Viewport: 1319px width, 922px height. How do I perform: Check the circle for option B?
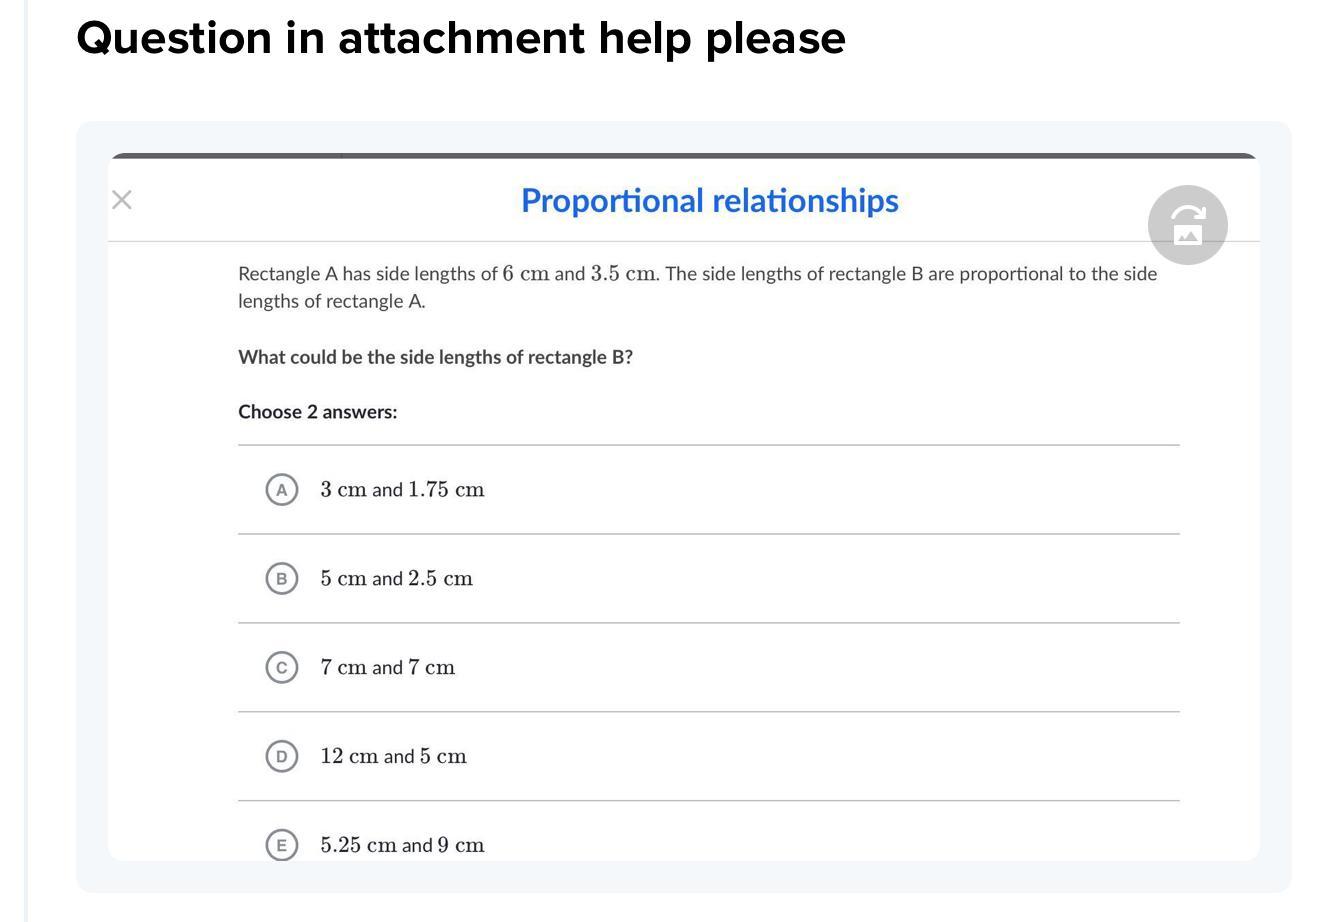tap(282, 579)
